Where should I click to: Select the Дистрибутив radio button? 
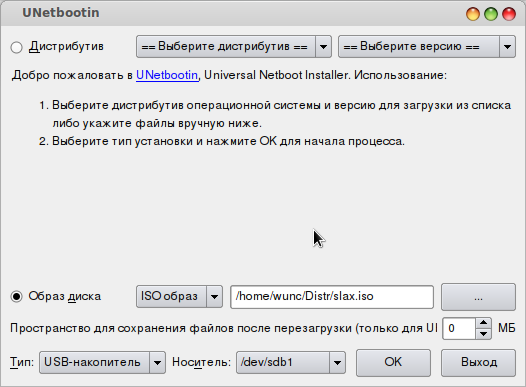click(16, 47)
